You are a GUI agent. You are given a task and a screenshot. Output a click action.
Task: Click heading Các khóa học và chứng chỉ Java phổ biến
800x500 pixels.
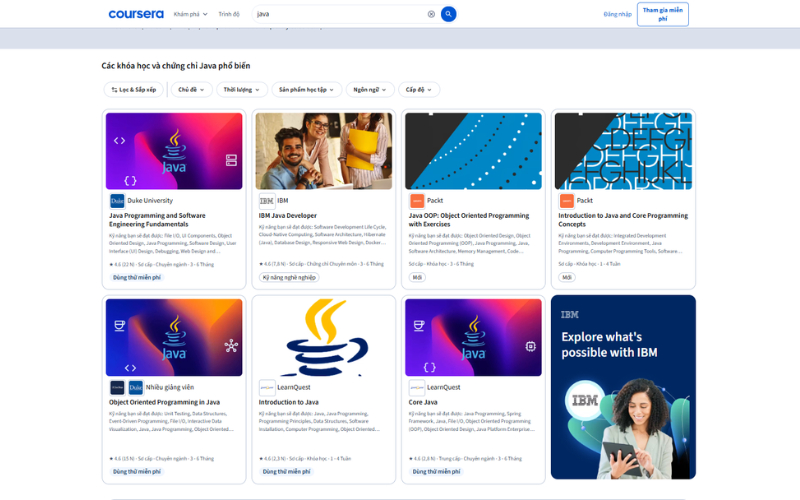pyautogui.click(x=176, y=66)
